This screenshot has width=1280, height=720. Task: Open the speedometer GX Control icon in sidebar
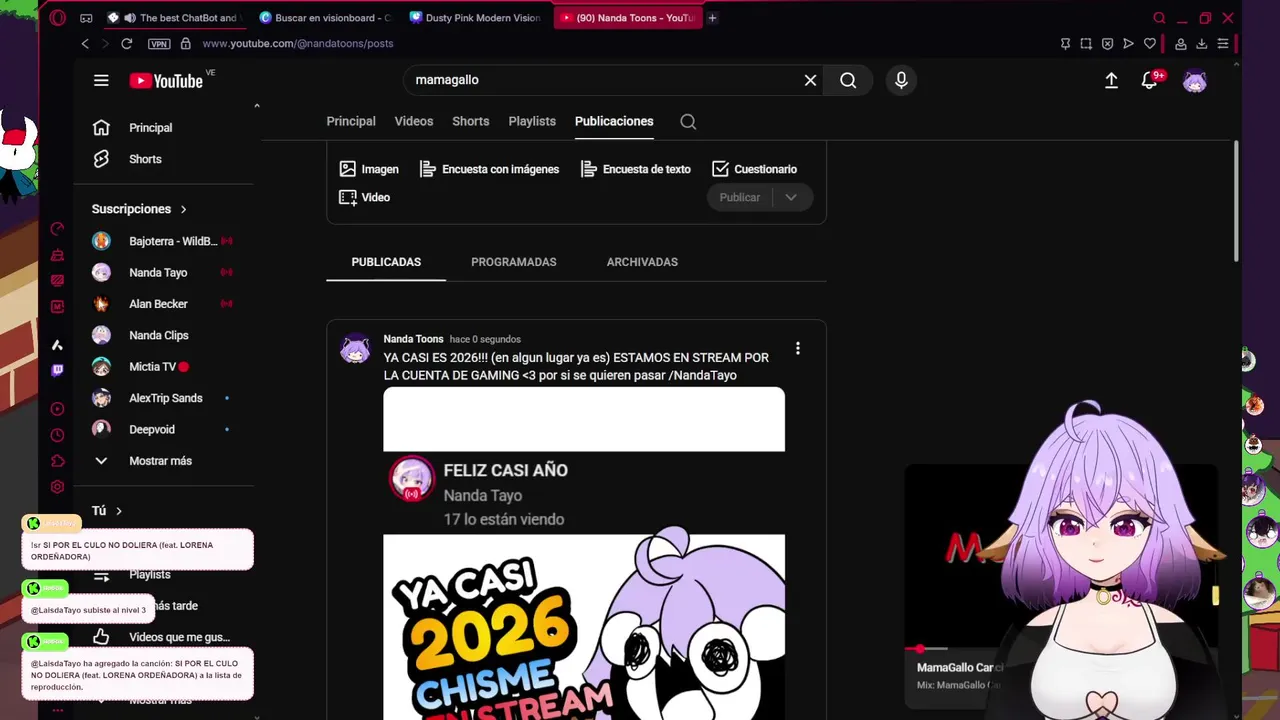pyautogui.click(x=57, y=229)
